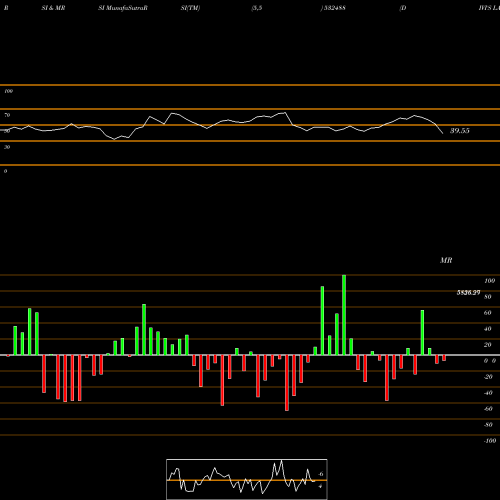Click the deepest red MR histogram bar
The width and height of the screenshot is (500, 500).
pos(287,383)
